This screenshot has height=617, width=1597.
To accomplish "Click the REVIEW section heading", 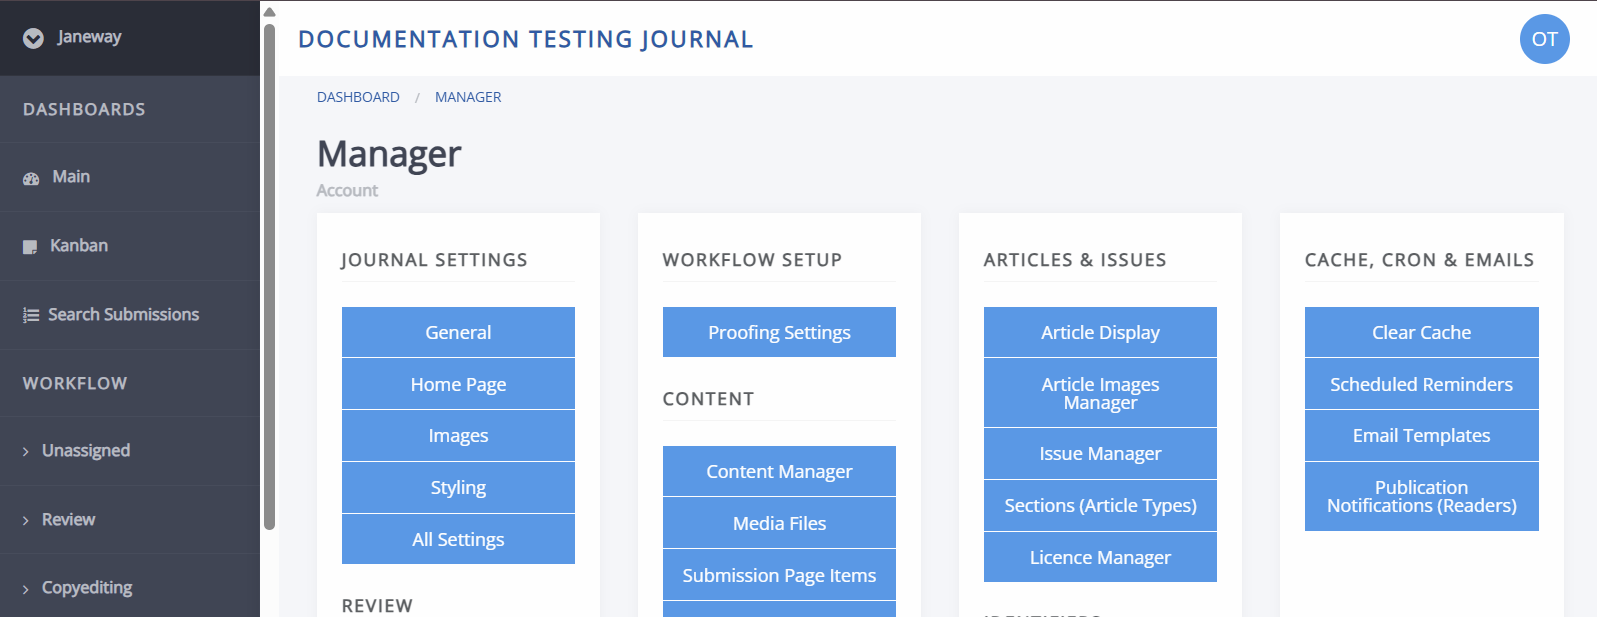I will coord(377,606).
